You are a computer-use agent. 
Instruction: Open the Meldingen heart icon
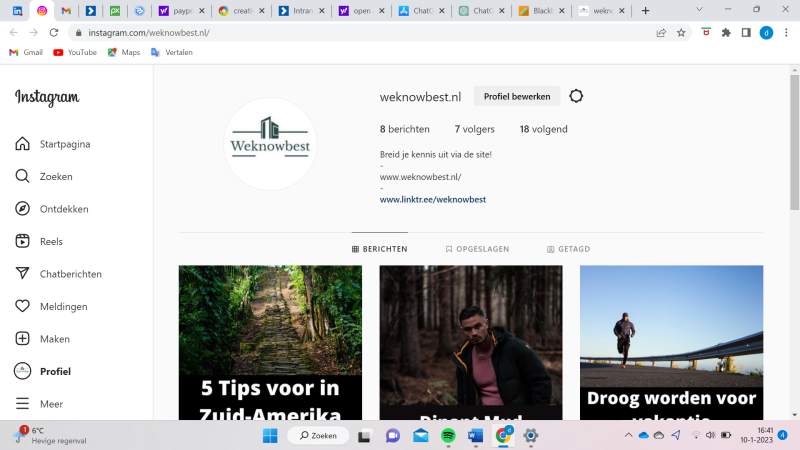[x=22, y=306]
